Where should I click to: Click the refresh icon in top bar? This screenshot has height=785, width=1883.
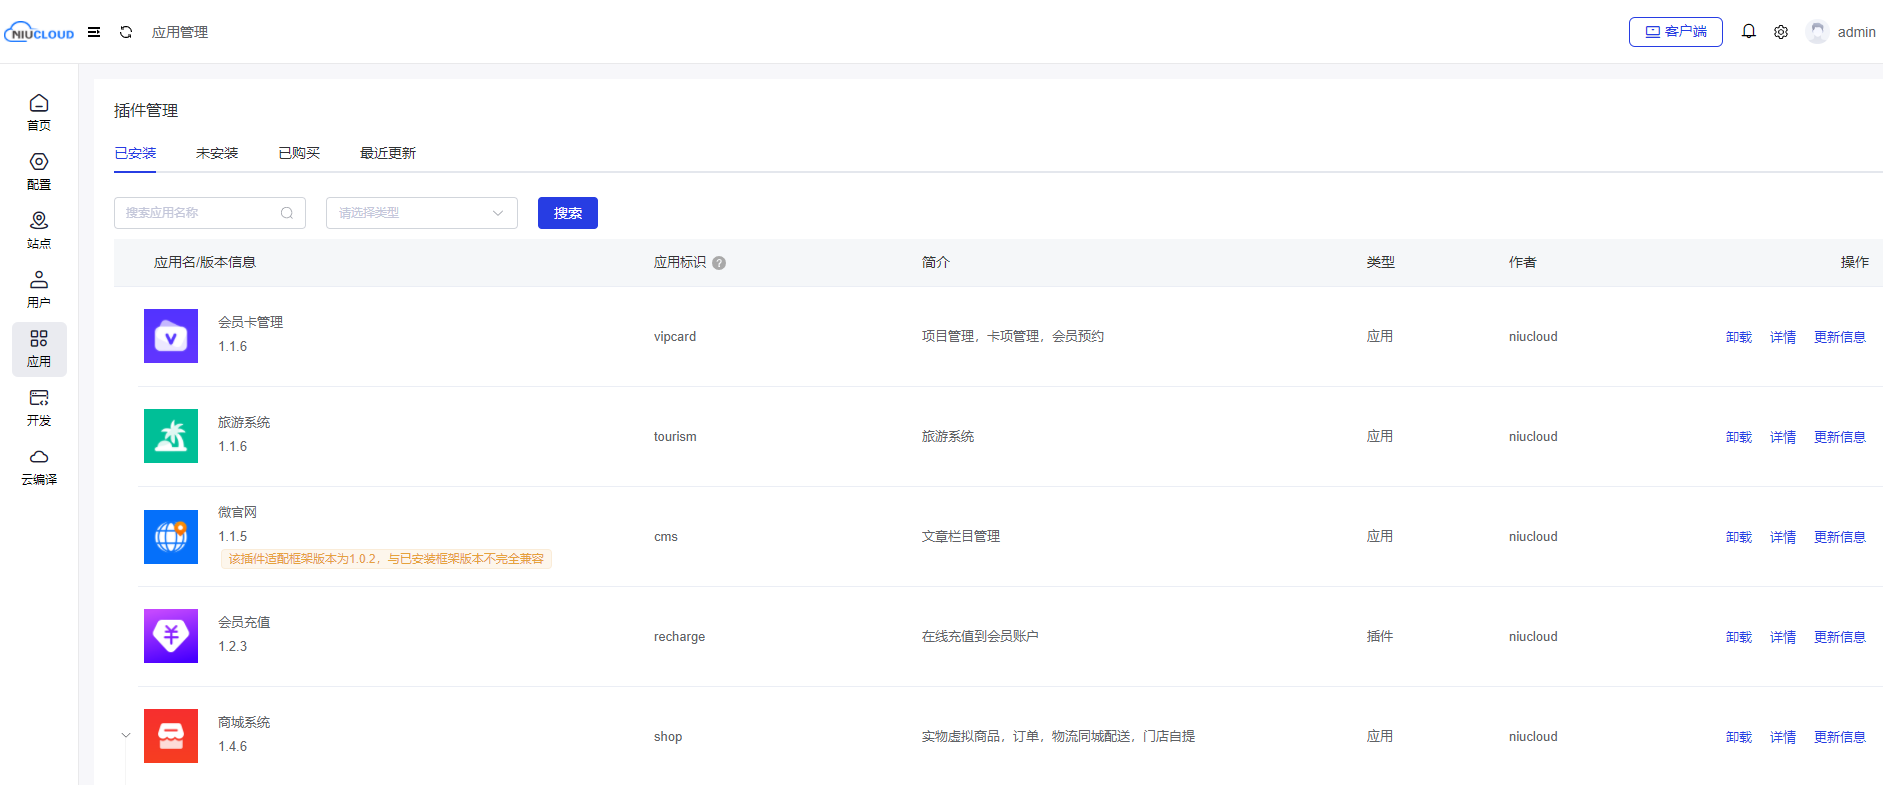(126, 32)
